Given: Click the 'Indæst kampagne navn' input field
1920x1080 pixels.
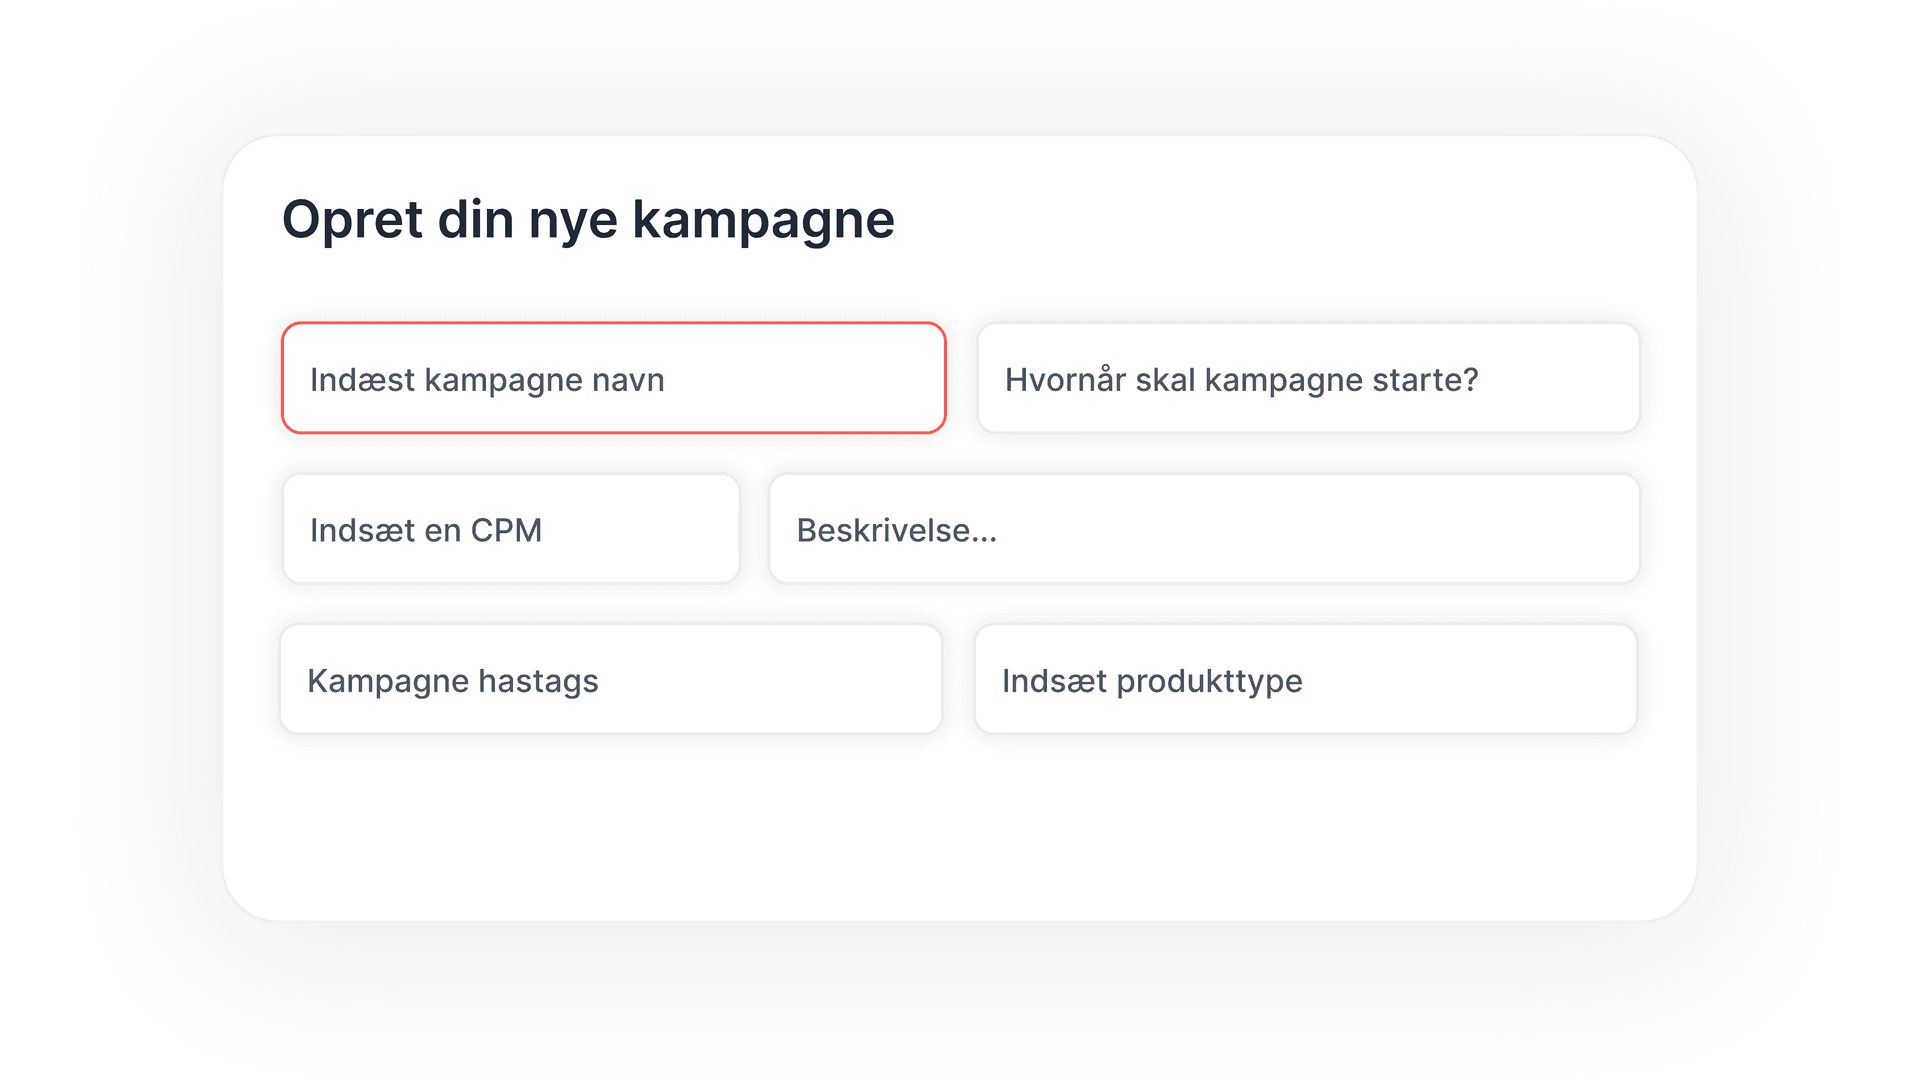Looking at the screenshot, I should click(x=613, y=378).
